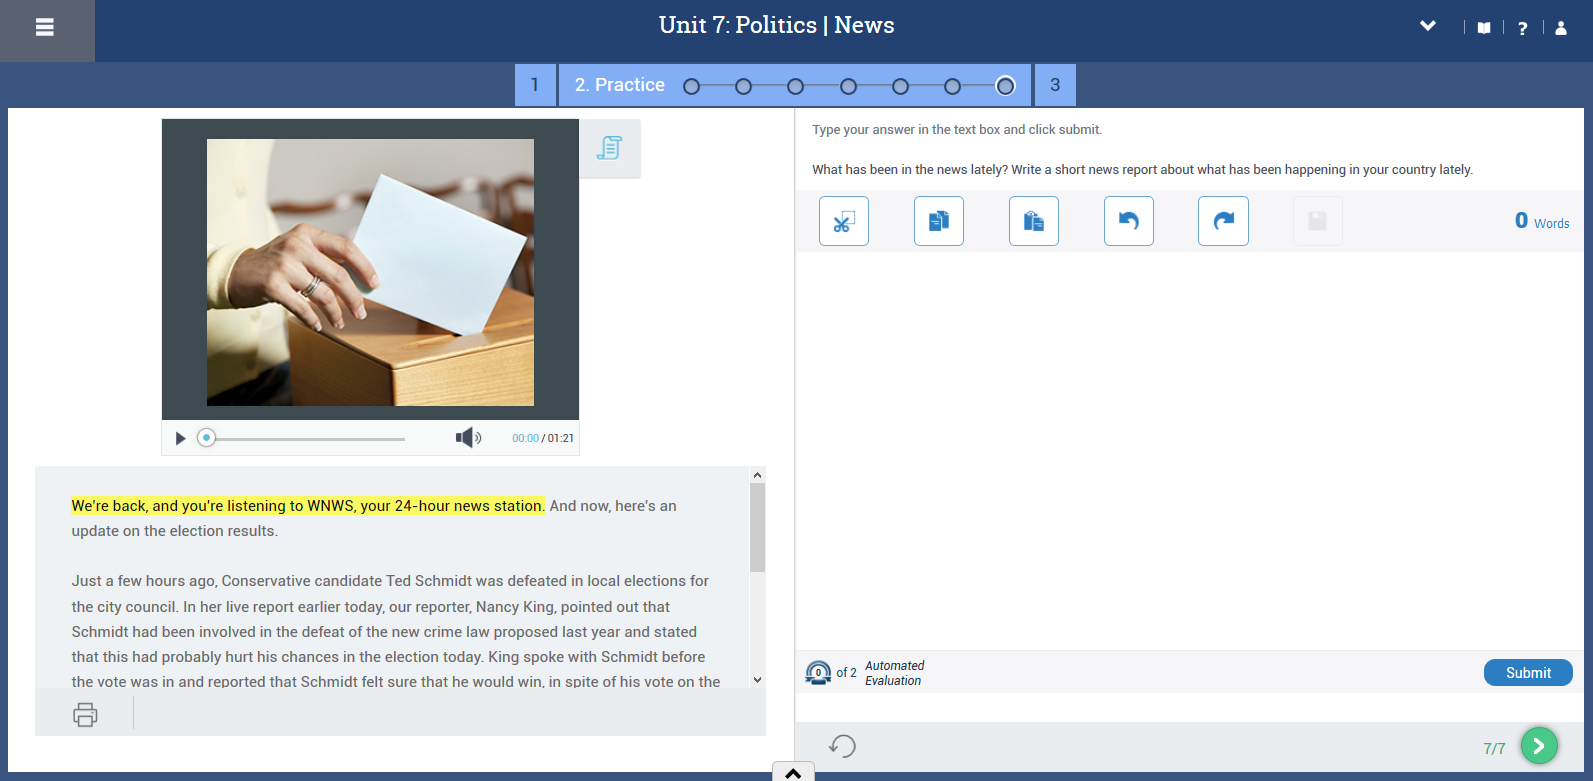Print the transcript
1593x781 pixels.
[x=85, y=714]
